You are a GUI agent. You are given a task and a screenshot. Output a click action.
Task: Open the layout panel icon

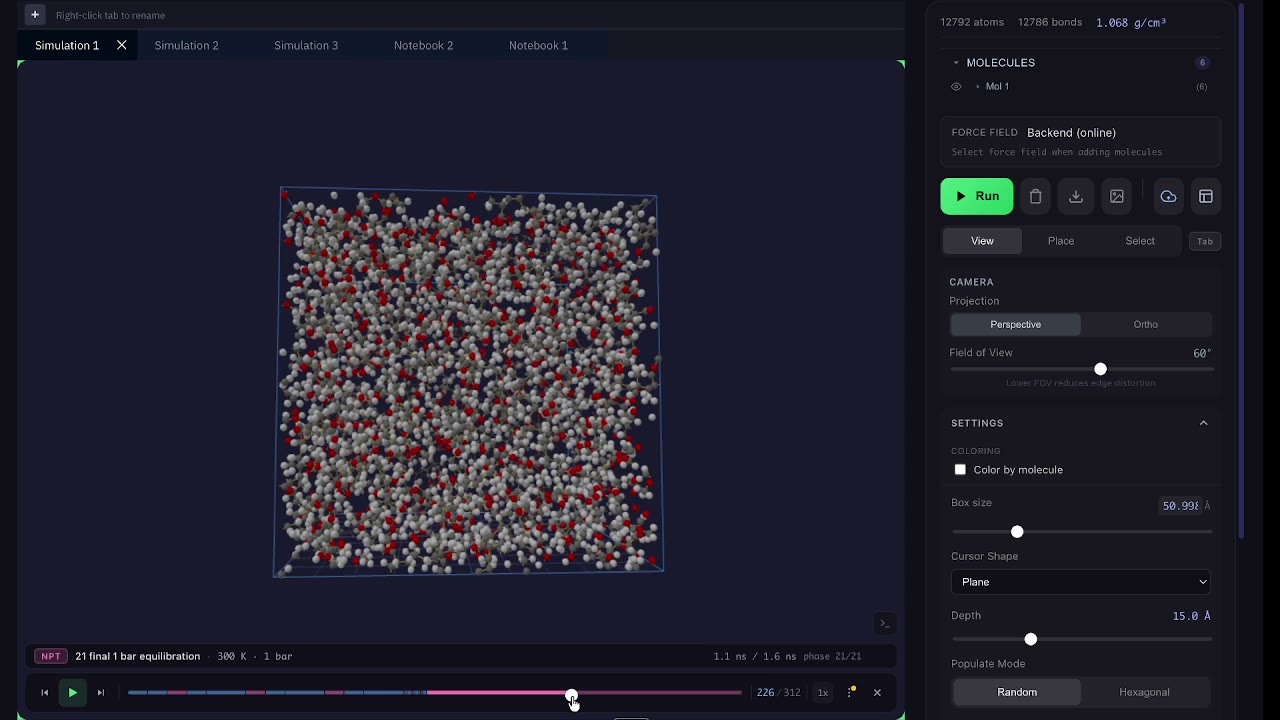(x=1206, y=197)
